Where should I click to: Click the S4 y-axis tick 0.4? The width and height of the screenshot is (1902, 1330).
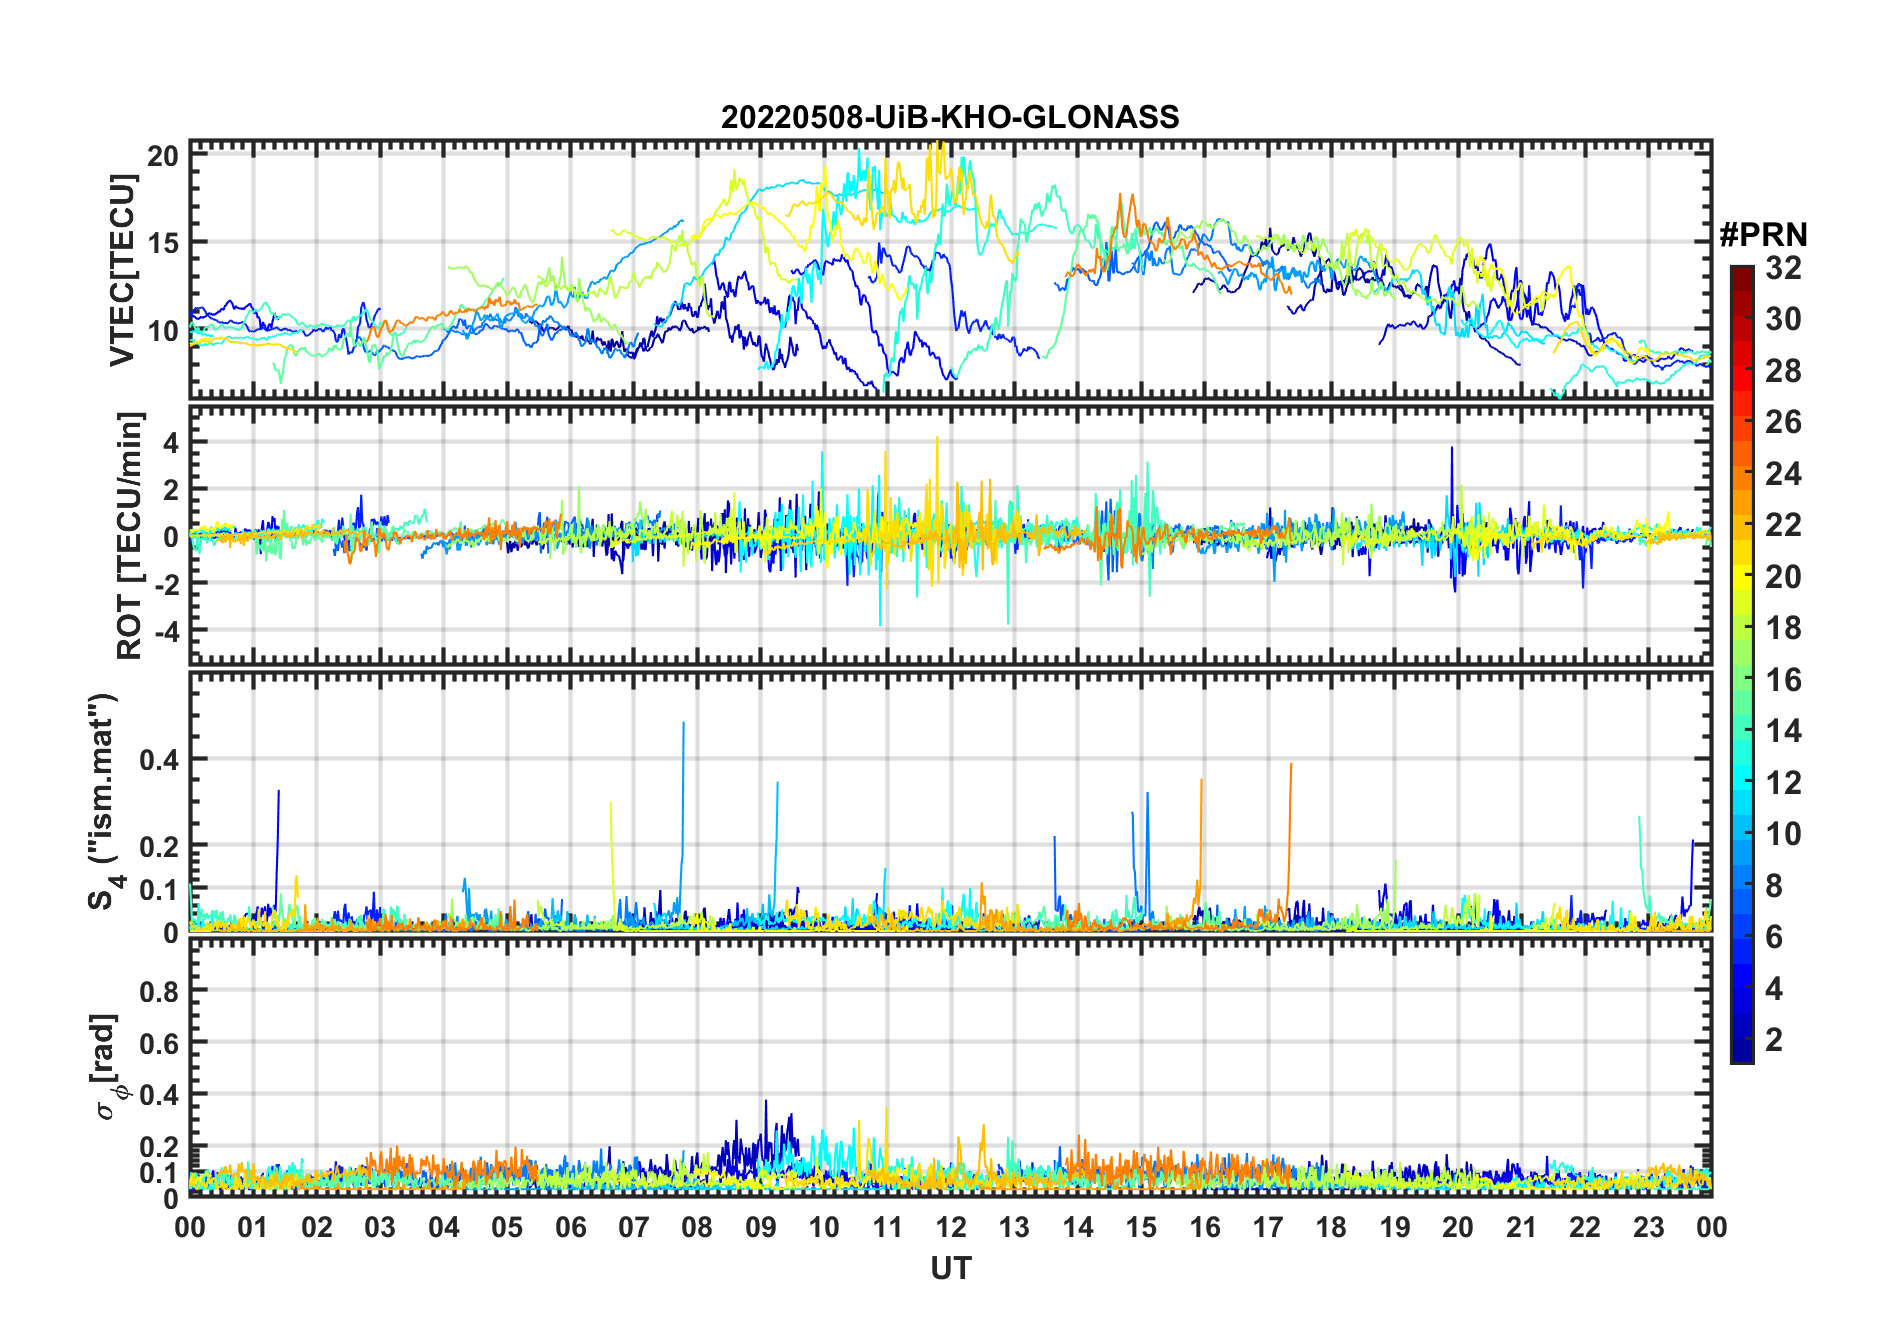click(160, 759)
